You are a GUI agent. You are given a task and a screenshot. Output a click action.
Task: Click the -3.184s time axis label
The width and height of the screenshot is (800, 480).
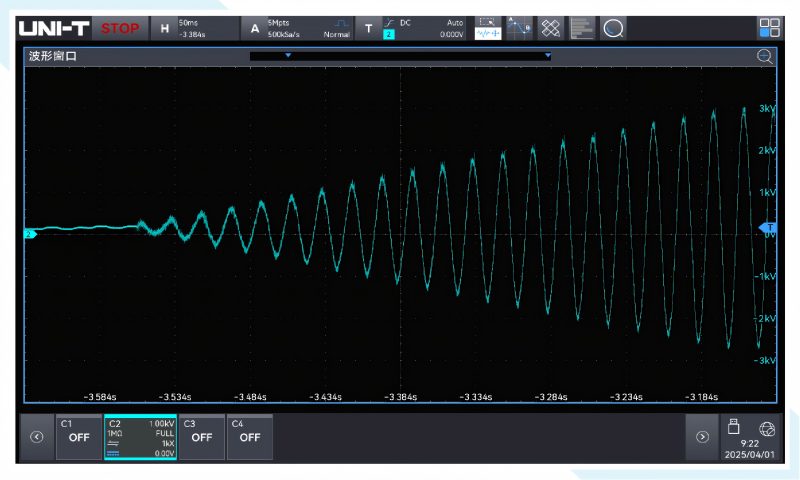click(702, 396)
